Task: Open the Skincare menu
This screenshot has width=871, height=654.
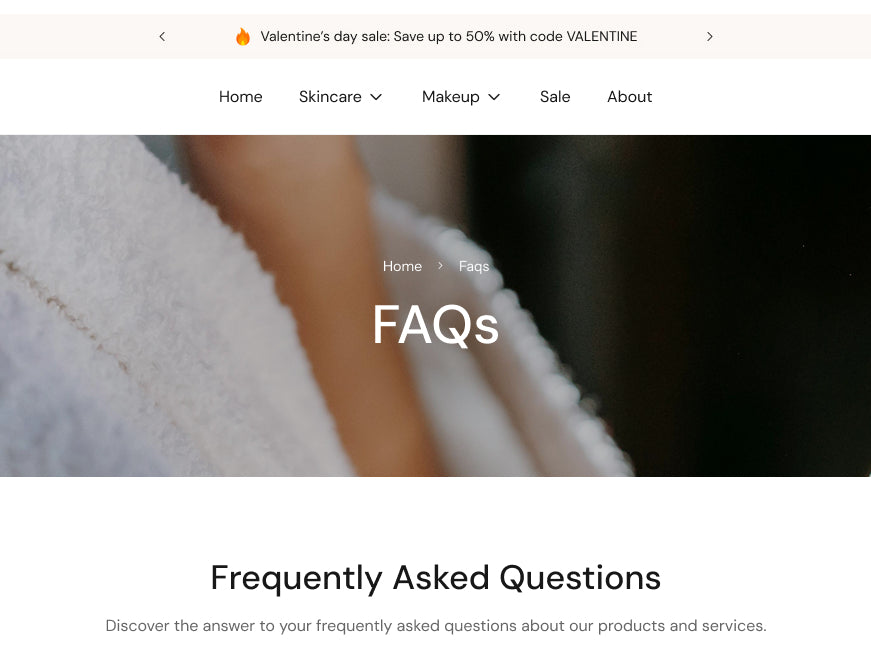Action: point(330,97)
